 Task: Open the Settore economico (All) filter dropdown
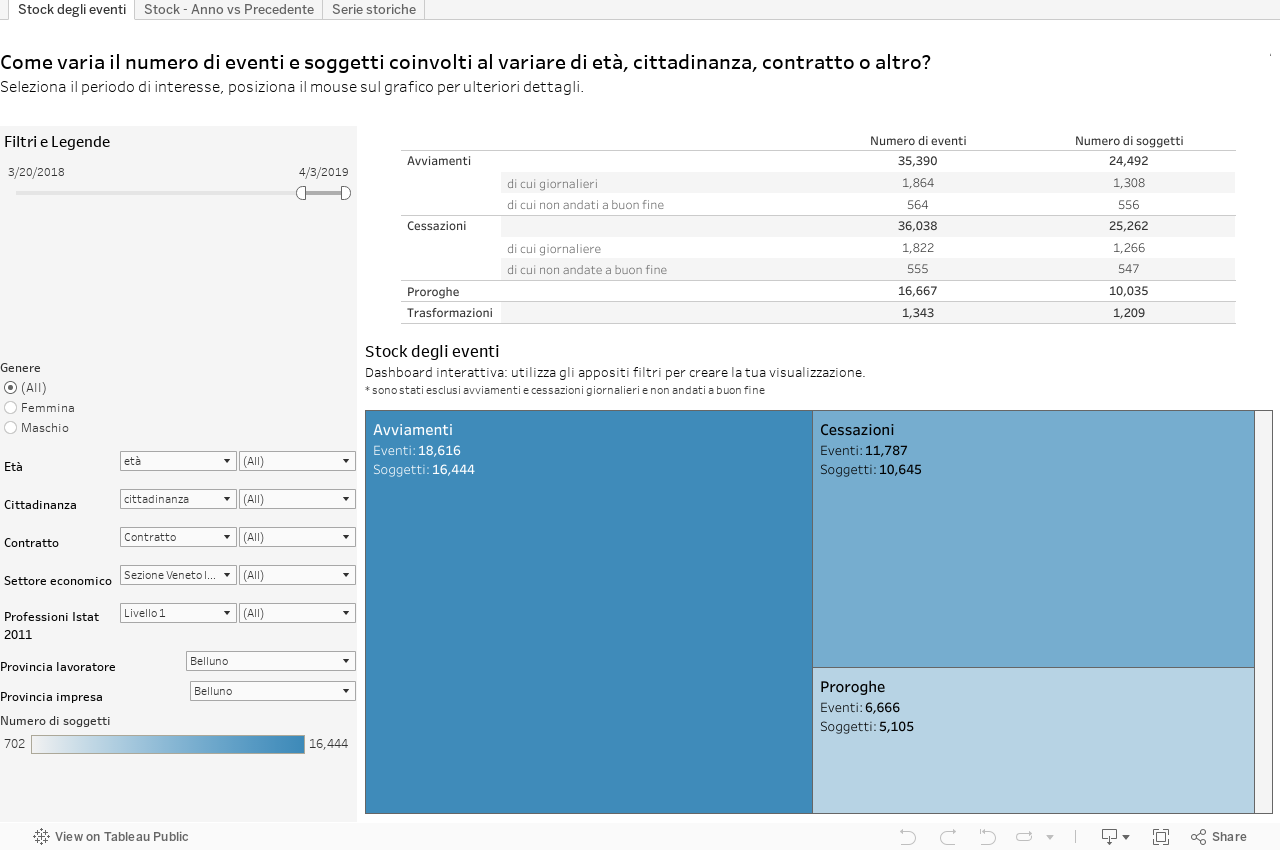tap(297, 575)
